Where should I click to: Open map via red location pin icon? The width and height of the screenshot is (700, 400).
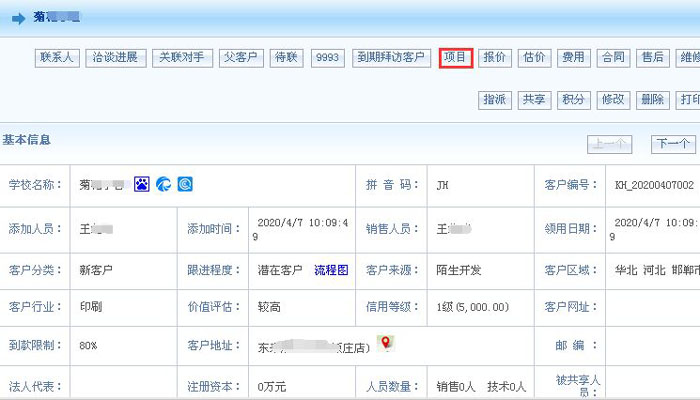[x=385, y=343]
